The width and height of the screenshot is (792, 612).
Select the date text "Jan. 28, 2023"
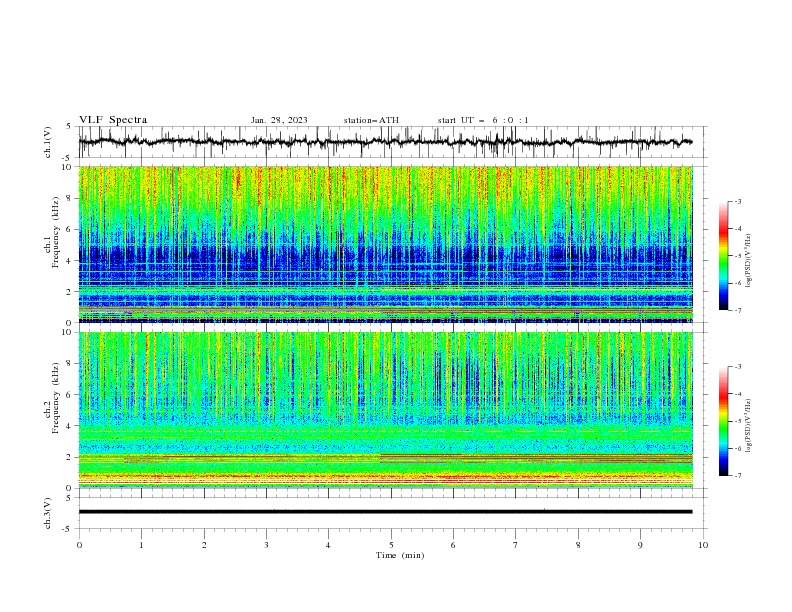(279, 120)
